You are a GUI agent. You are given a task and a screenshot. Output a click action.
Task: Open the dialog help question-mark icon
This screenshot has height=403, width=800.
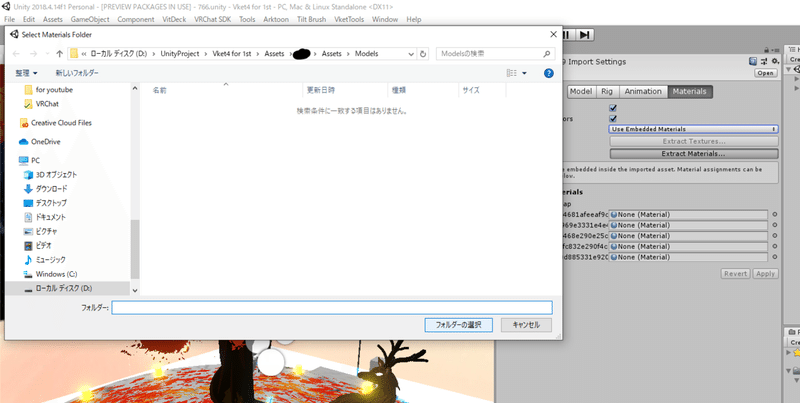tap(548, 73)
